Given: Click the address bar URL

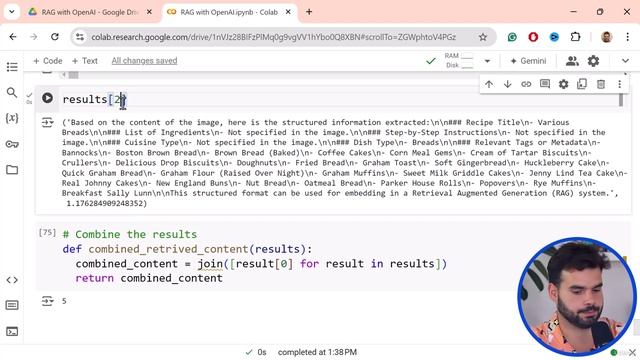Looking at the screenshot, I should 273,37.
